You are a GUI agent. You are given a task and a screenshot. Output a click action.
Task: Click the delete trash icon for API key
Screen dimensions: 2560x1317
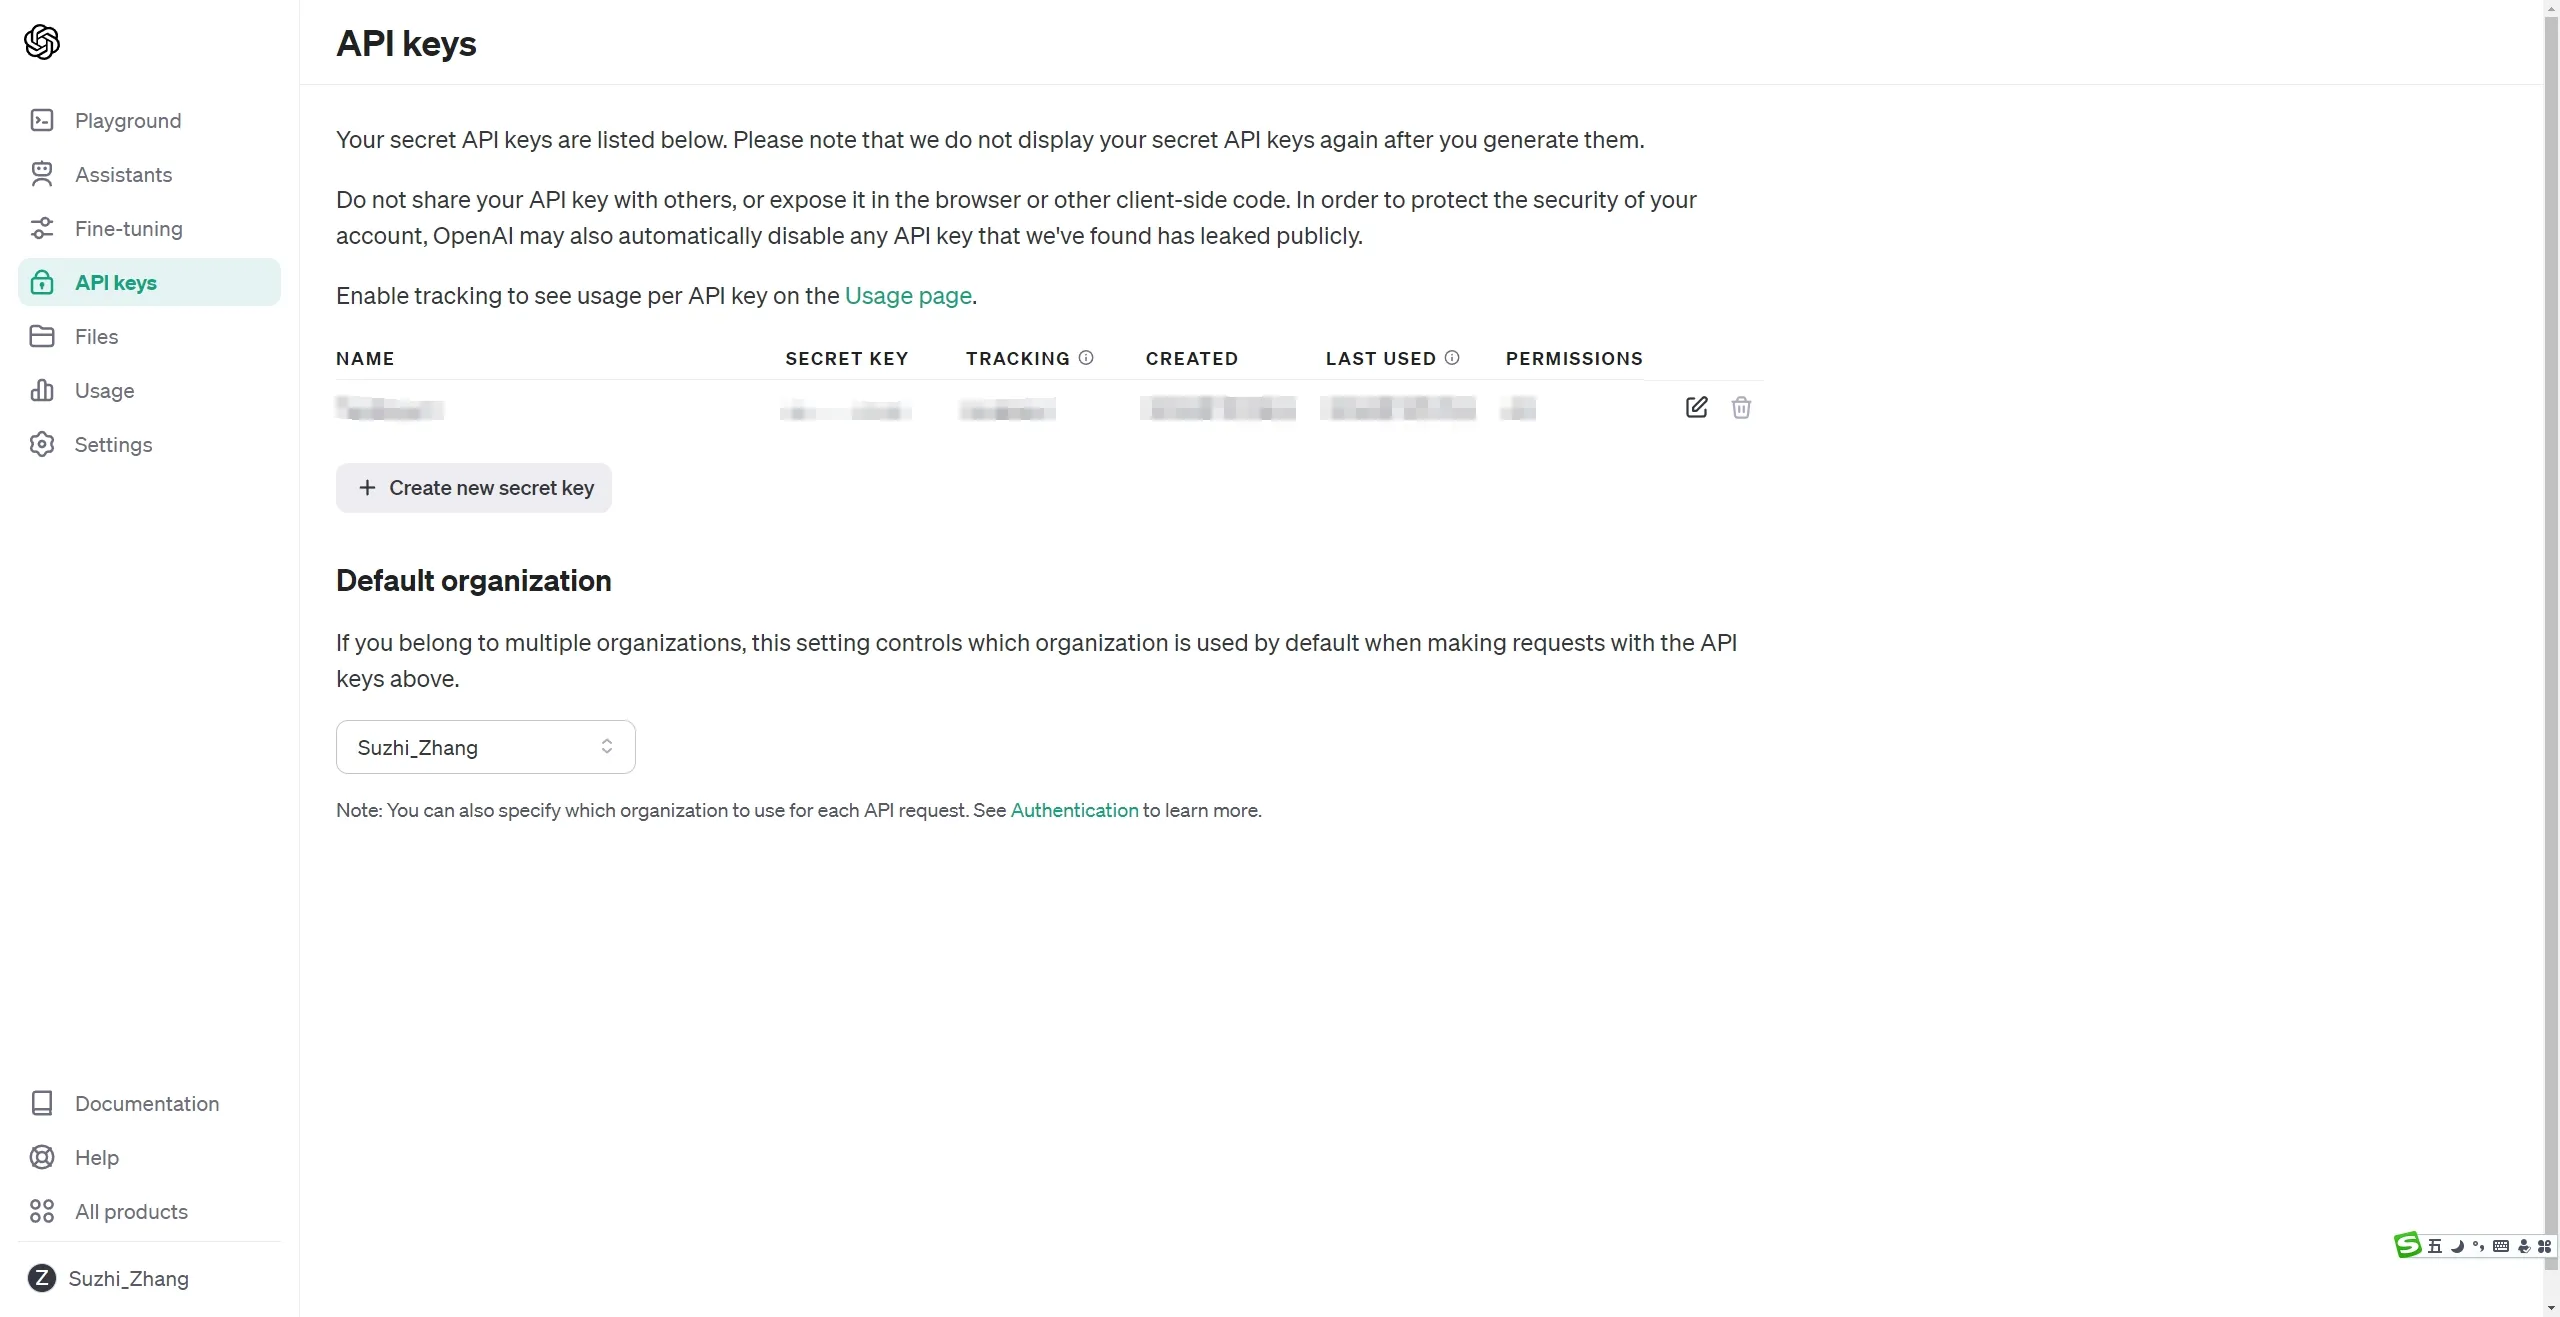(1740, 407)
